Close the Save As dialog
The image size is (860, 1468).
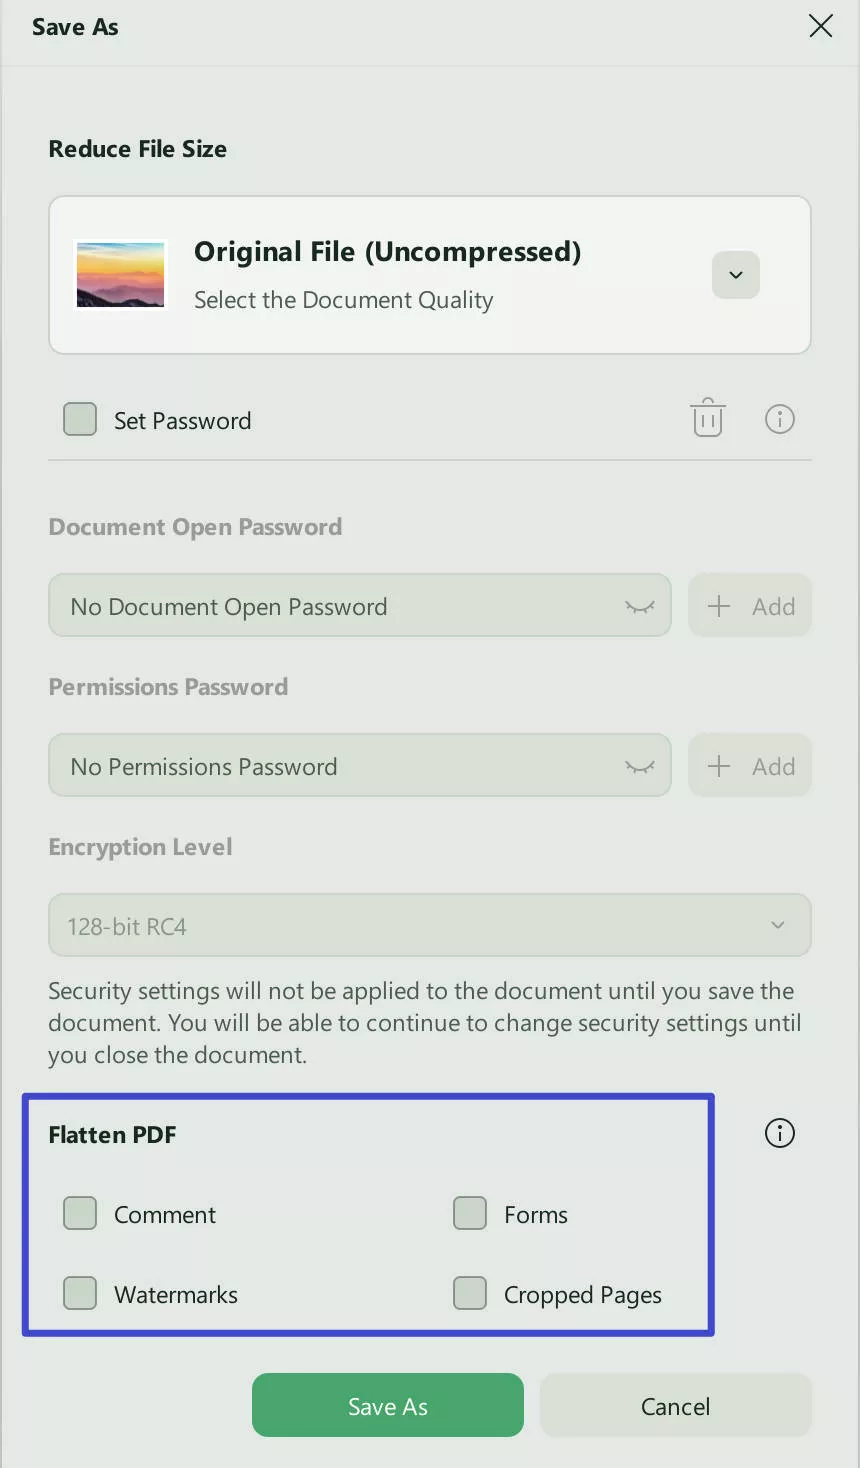click(820, 26)
